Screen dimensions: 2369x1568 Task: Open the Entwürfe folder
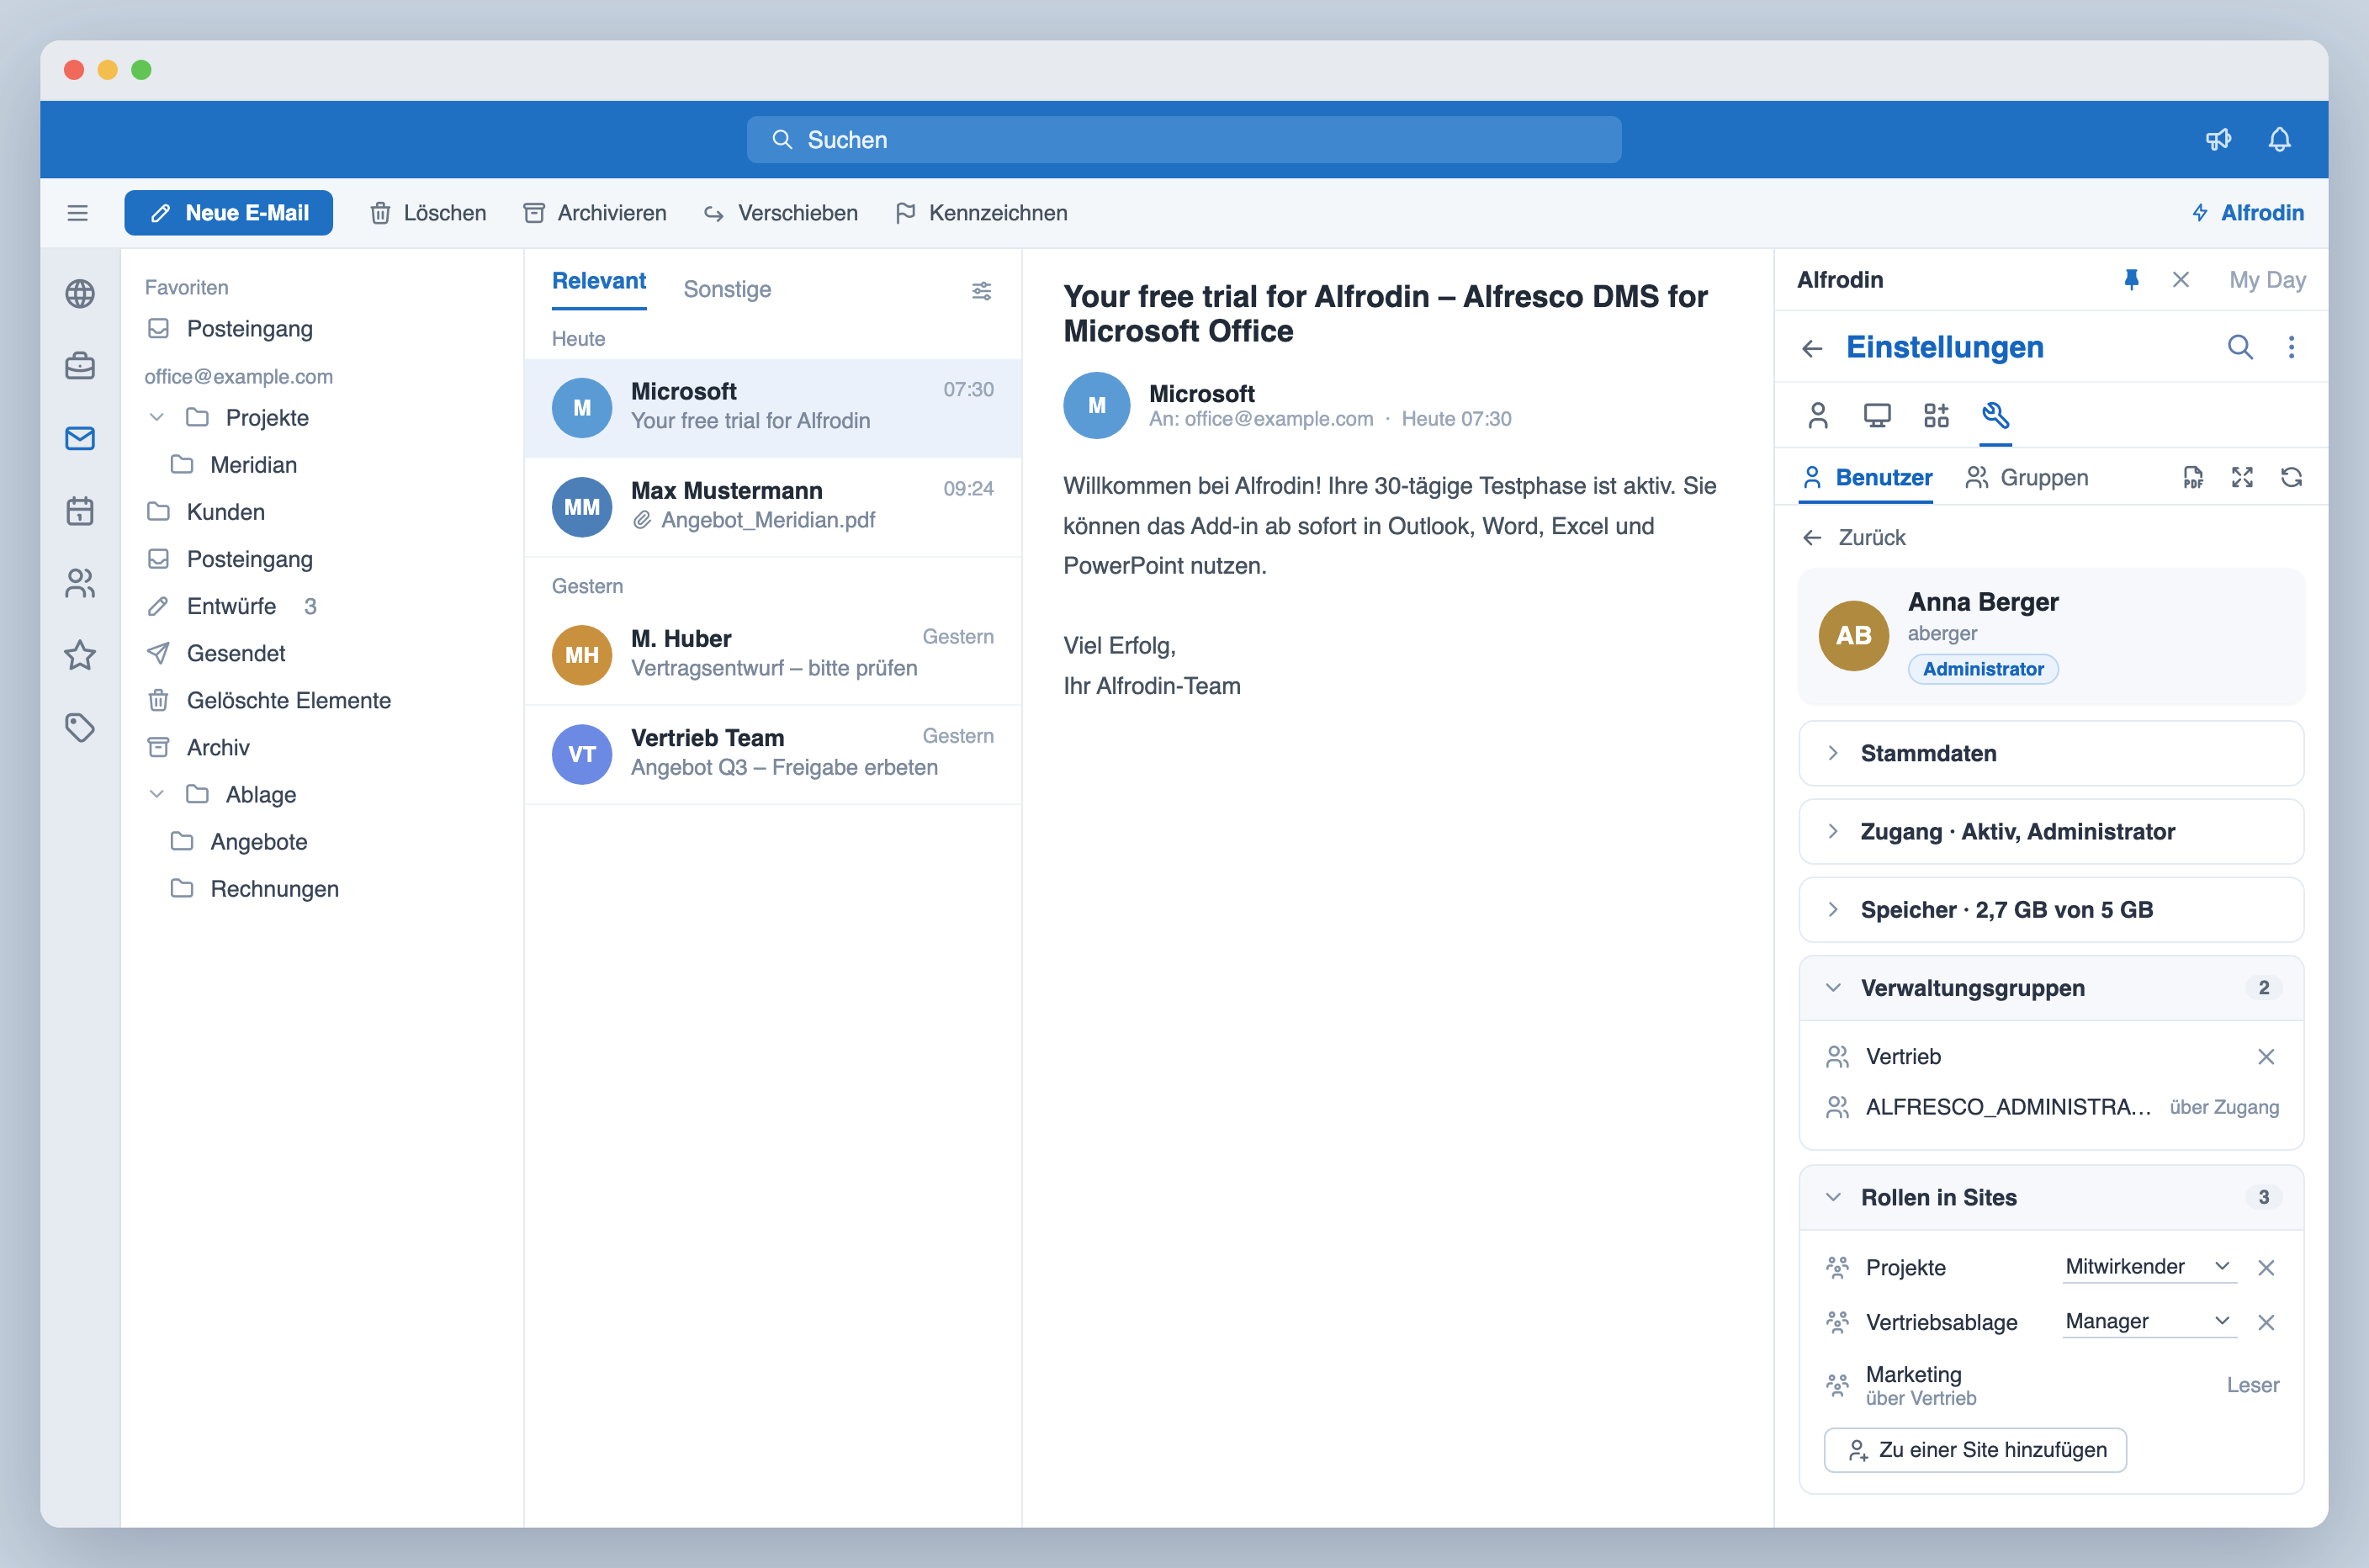coord(231,606)
